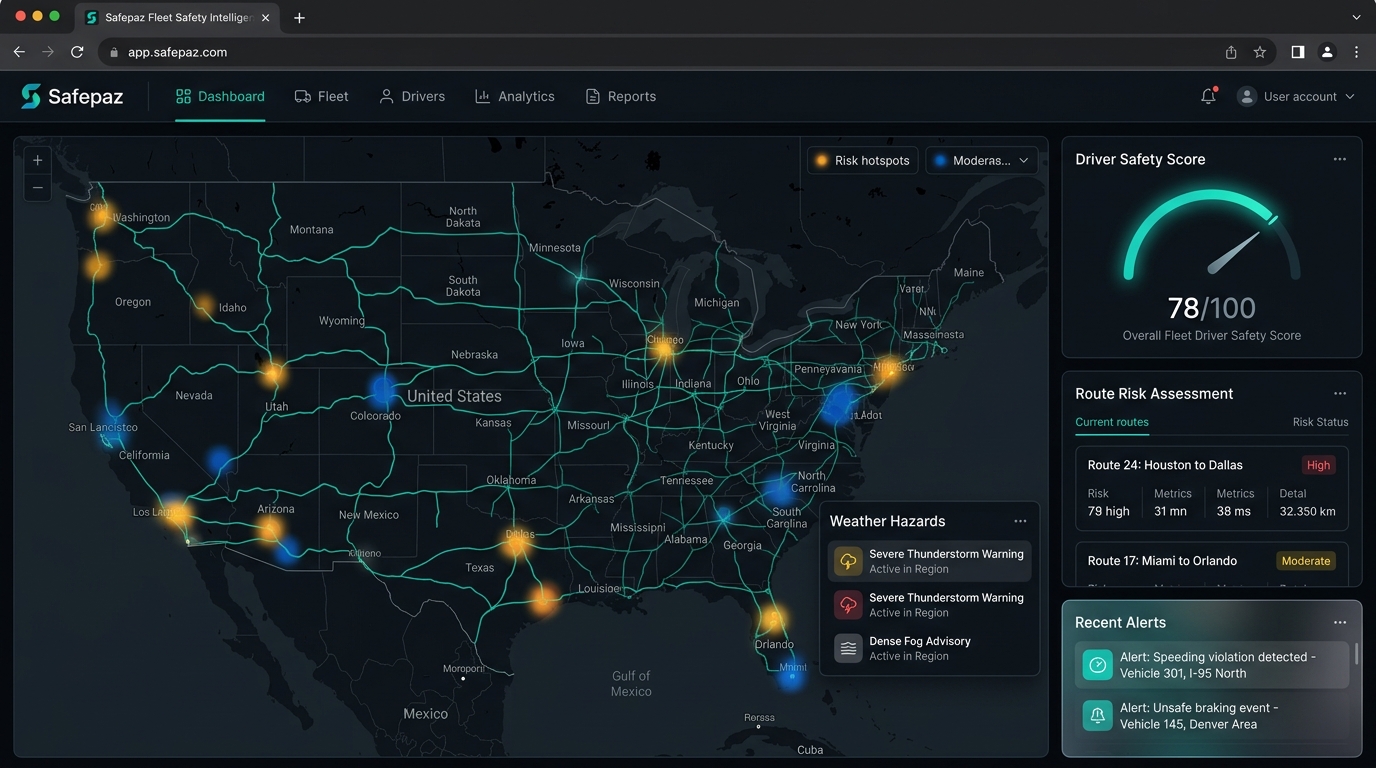Click the Moderate risk badge

coord(1306,561)
